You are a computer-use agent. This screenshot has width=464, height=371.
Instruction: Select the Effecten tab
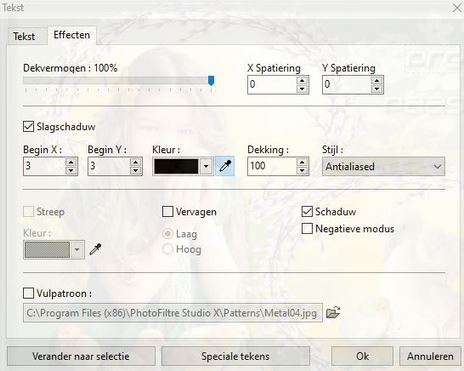72,35
